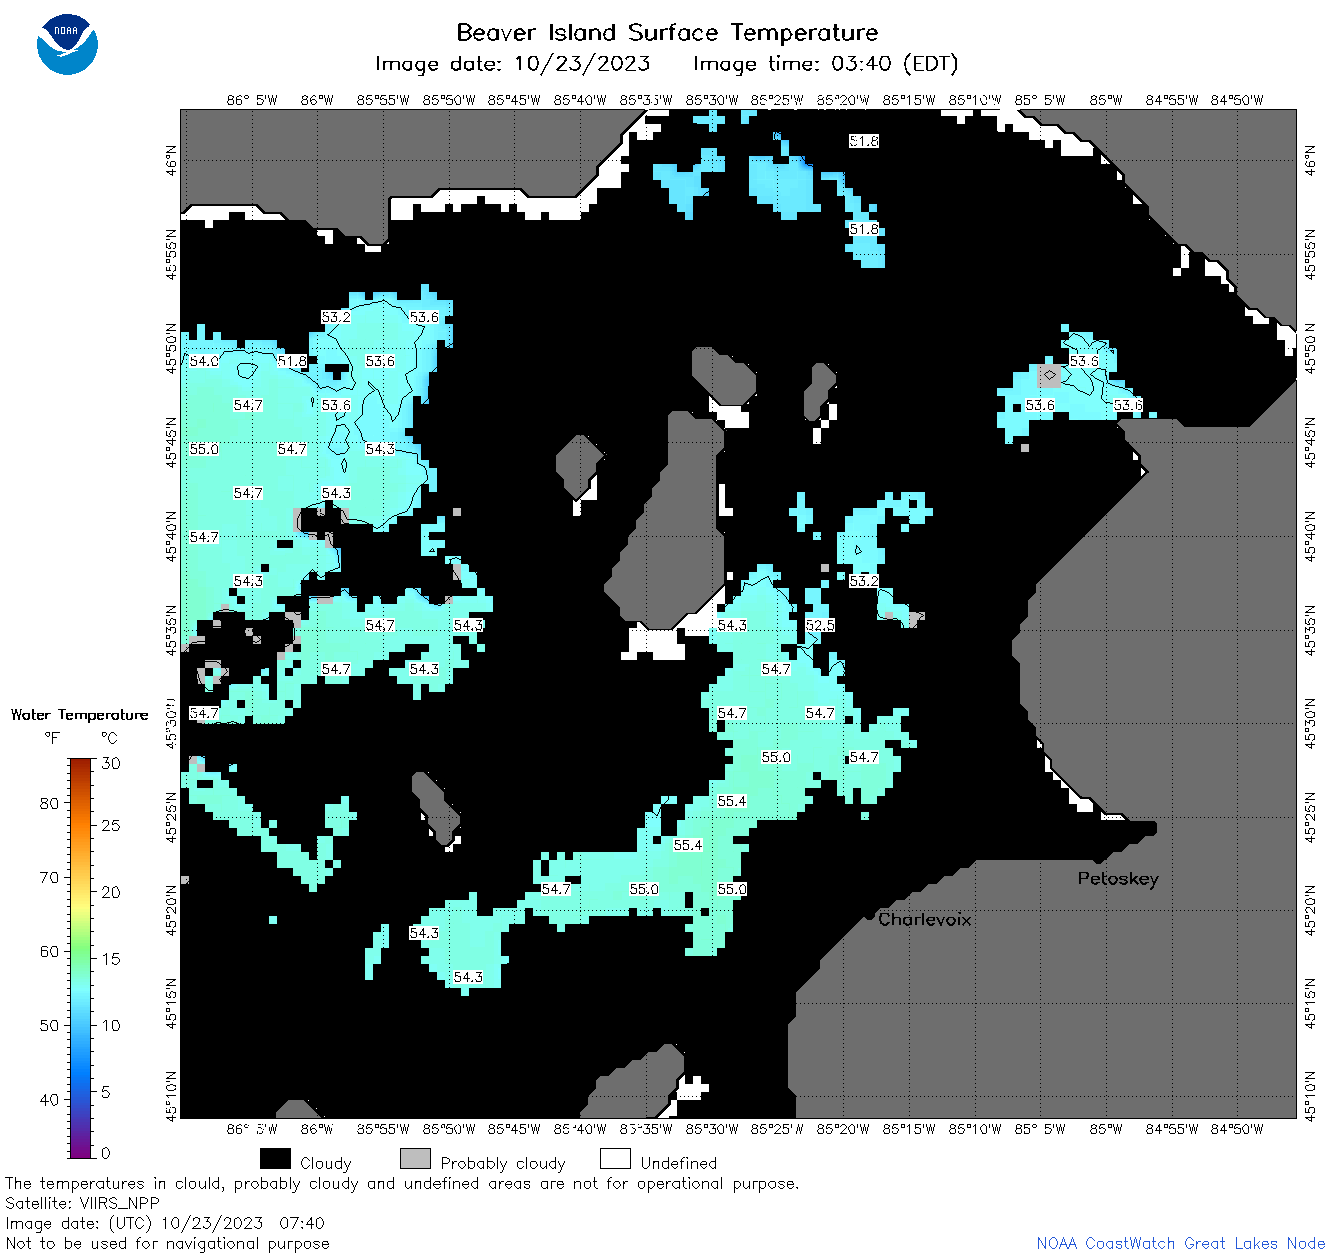Click the 30 °C tick on the color scale
The image size is (1336, 1259).
tap(111, 763)
